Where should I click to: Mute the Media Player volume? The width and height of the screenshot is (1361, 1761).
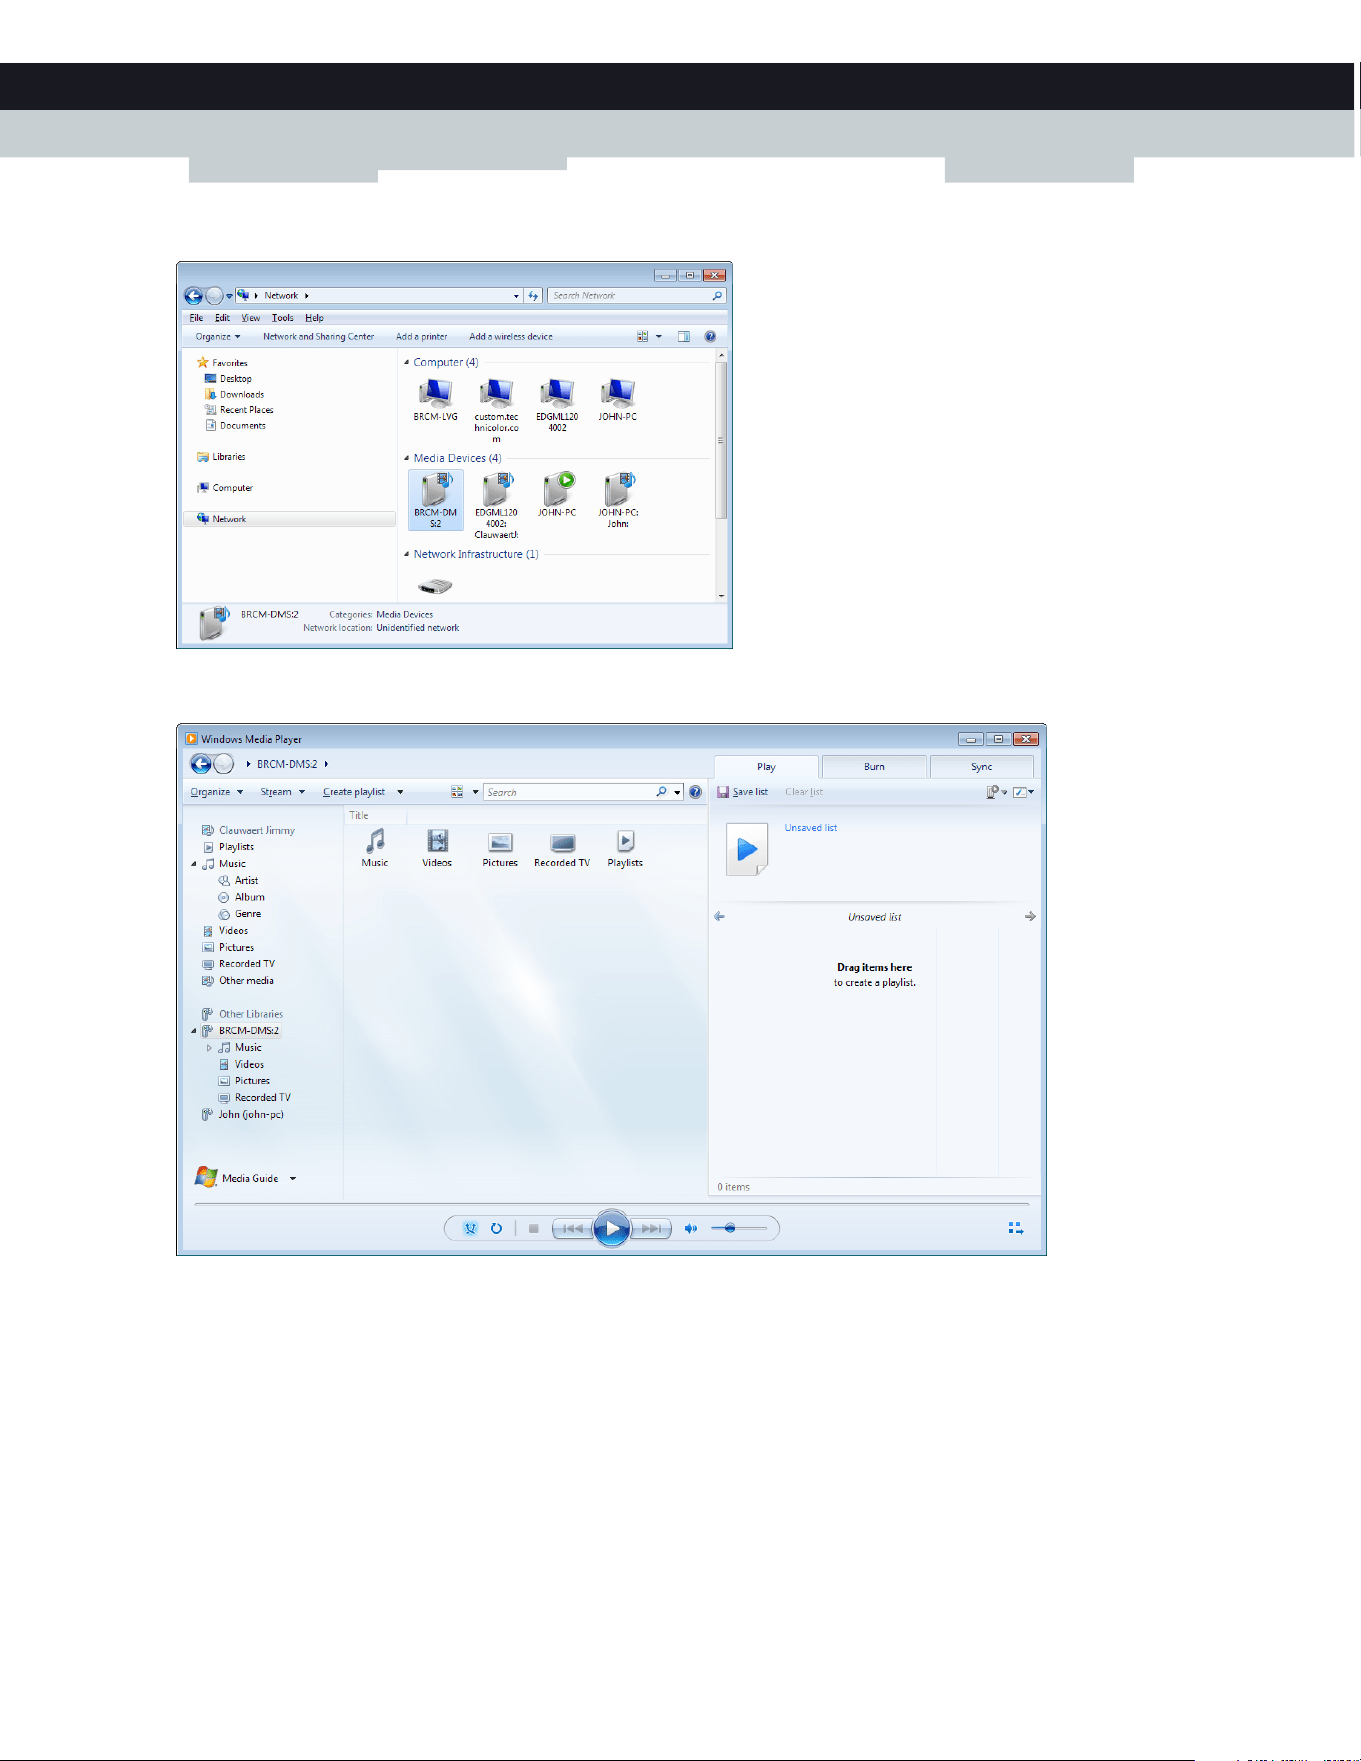[690, 1228]
